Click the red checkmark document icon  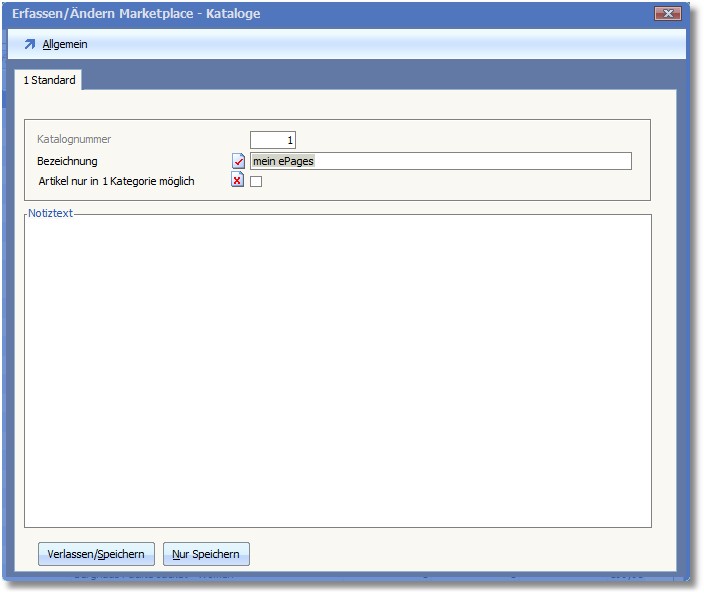(x=238, y=161)
